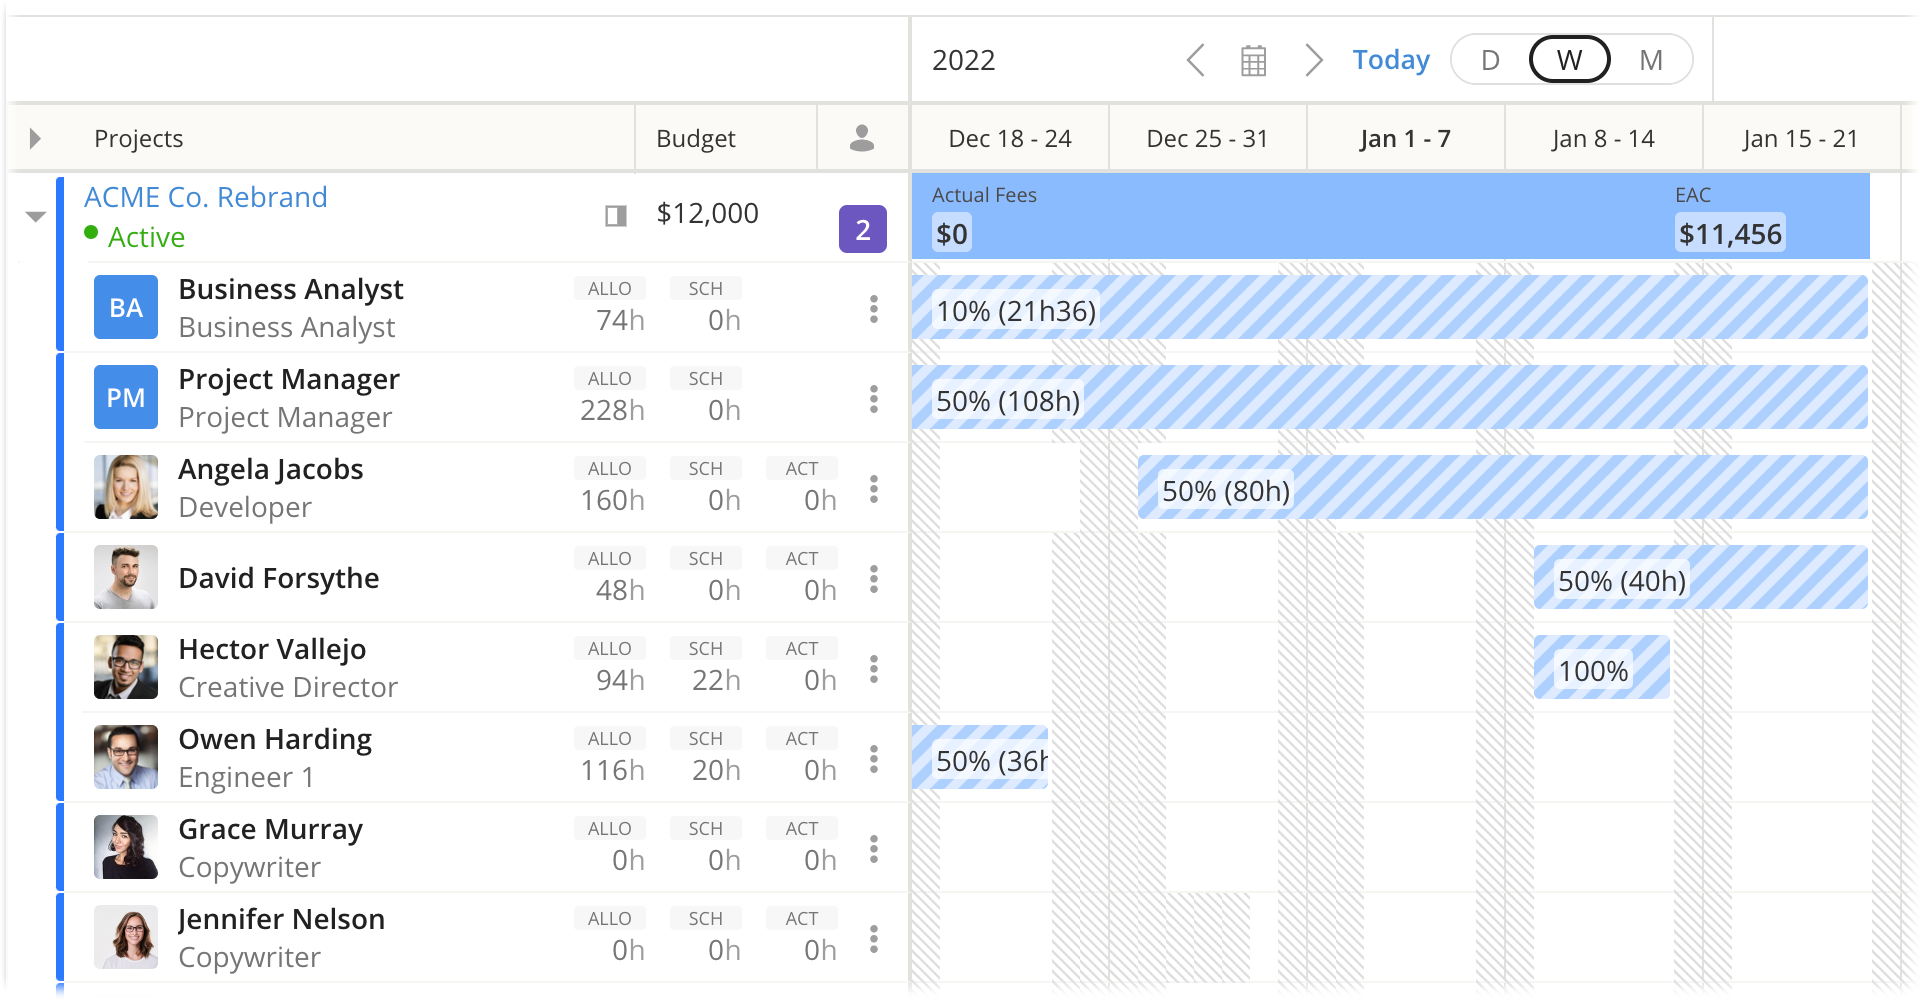Screen dimensions: 1924x1000
Task: Advance to next week with right arrow
Action: (x=1314, y=60)
